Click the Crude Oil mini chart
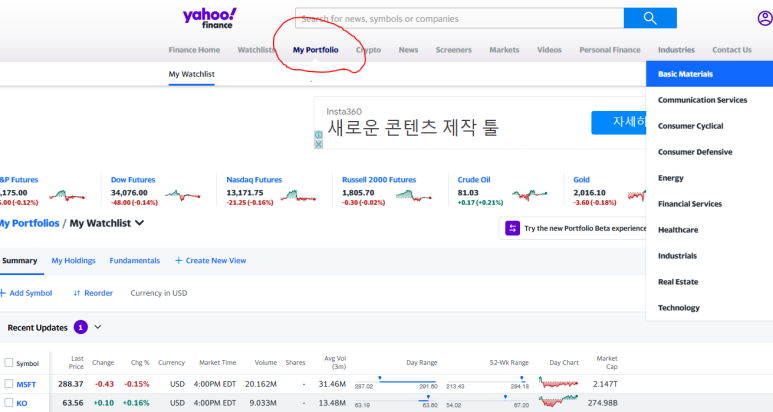The height and width of the screenshot is (412, 773). (x=529, y=195)
